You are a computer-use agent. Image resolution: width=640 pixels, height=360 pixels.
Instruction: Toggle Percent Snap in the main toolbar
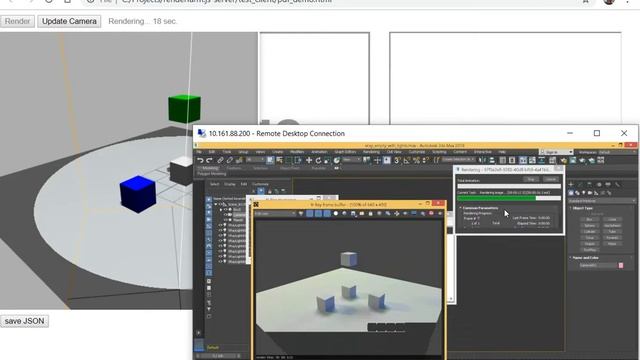(x=416, y=160)
